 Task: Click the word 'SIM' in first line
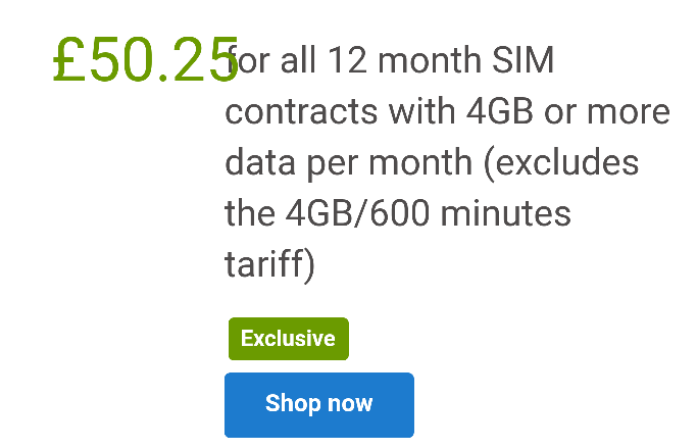(x=523, y=60)
